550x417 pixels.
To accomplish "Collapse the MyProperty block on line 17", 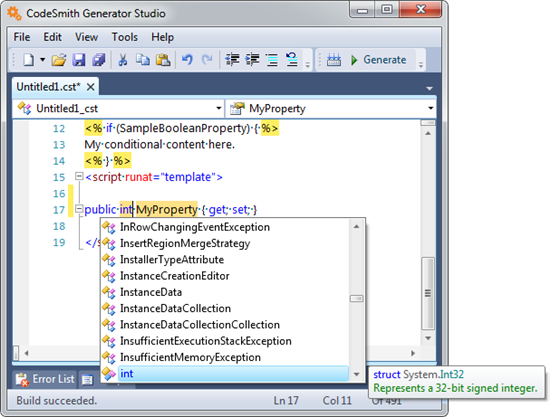I will coord(79,209).
